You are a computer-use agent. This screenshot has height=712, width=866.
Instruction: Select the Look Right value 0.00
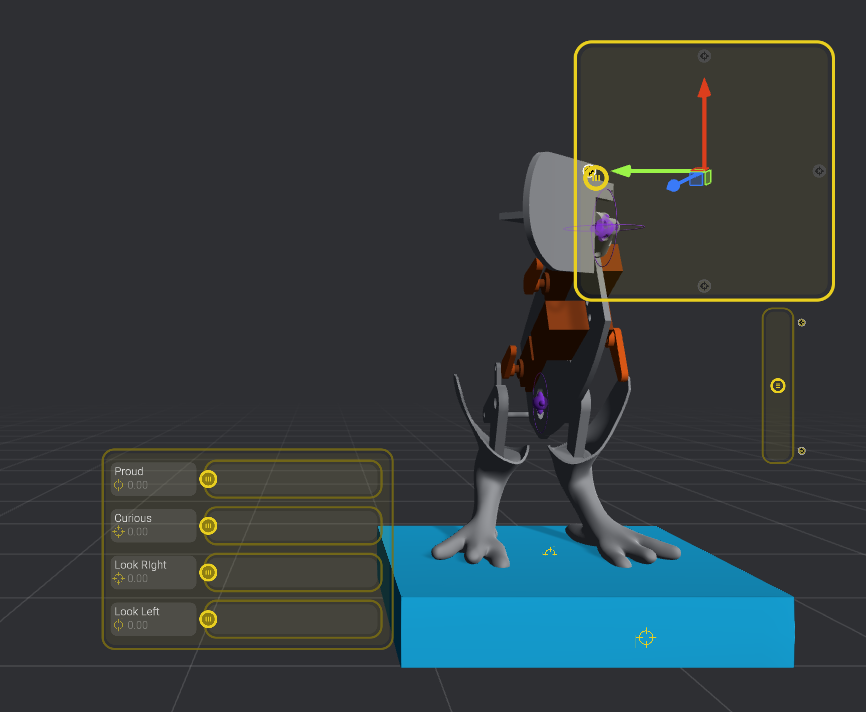tap(138, 578)
